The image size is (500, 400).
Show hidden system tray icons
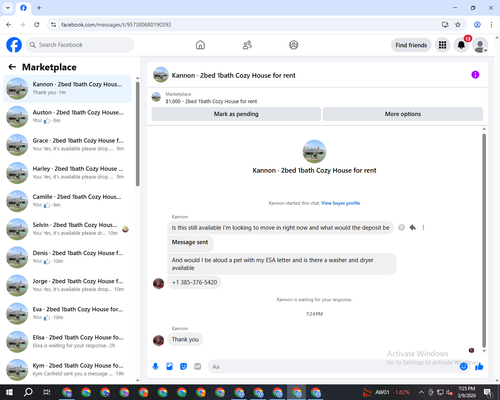421,392
